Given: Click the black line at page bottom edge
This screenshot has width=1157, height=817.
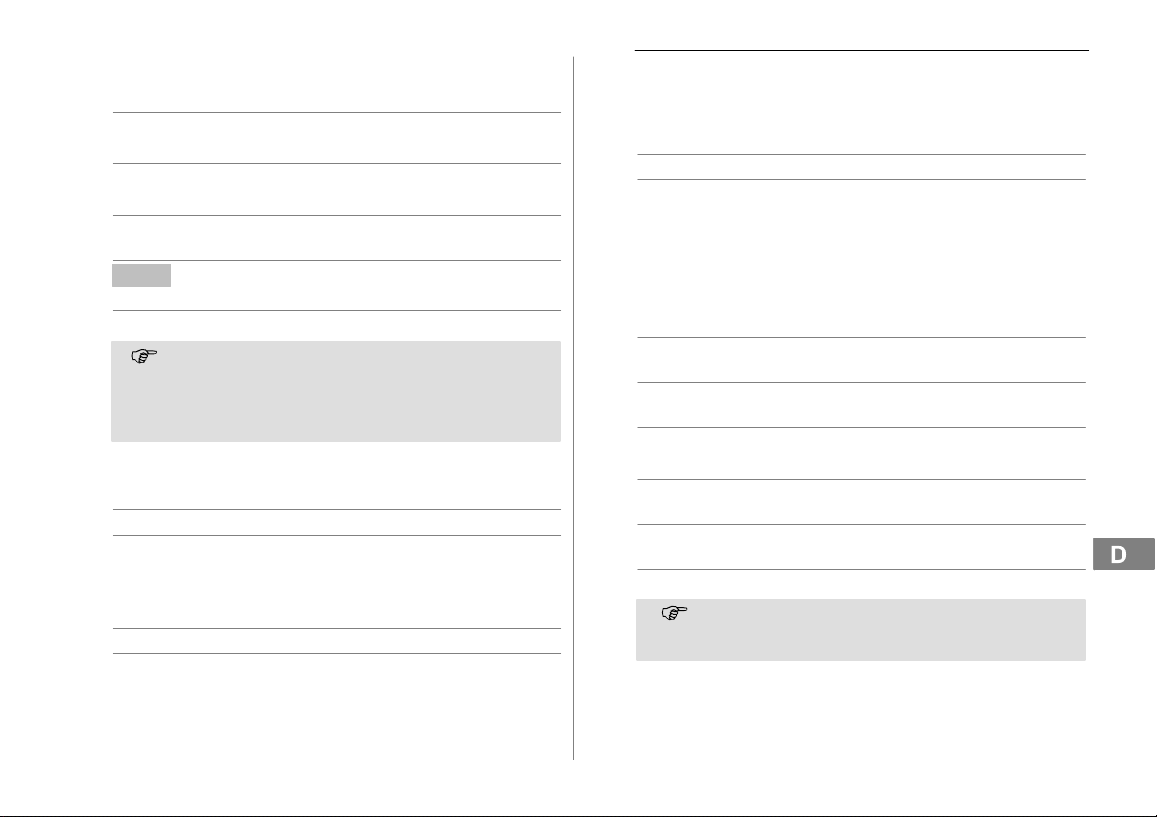Looking at the screenshot, I should click(x=578, y=816).
